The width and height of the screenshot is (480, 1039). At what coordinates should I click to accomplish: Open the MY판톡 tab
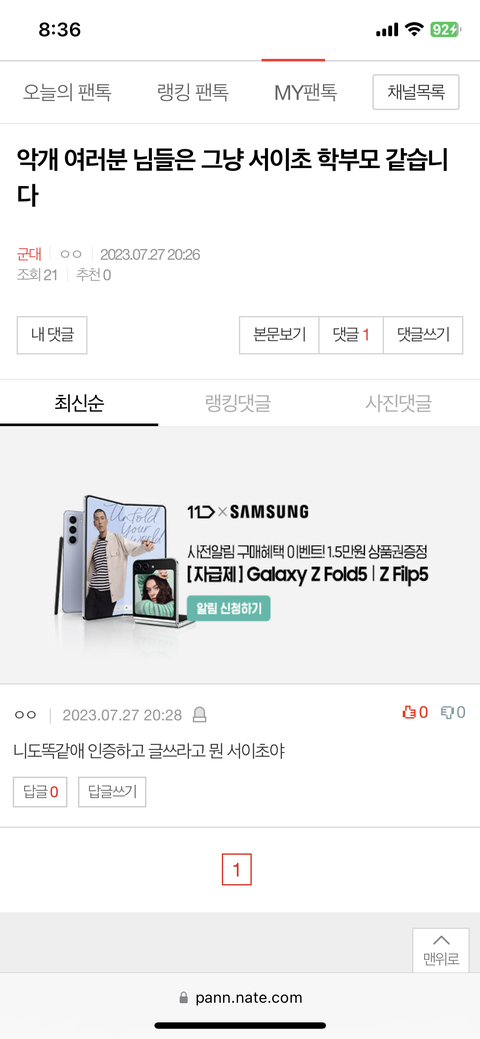coord(306,92)
